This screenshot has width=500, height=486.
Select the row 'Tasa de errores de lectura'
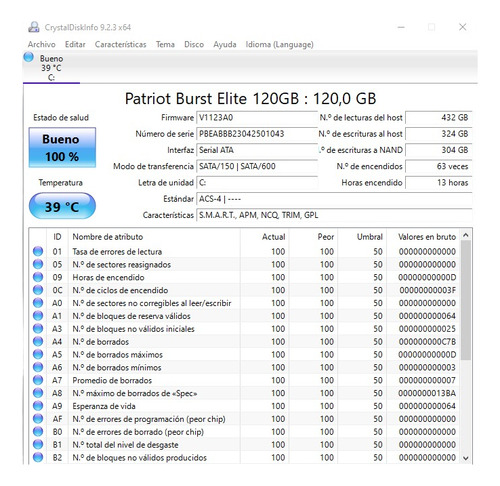[244, 251]
